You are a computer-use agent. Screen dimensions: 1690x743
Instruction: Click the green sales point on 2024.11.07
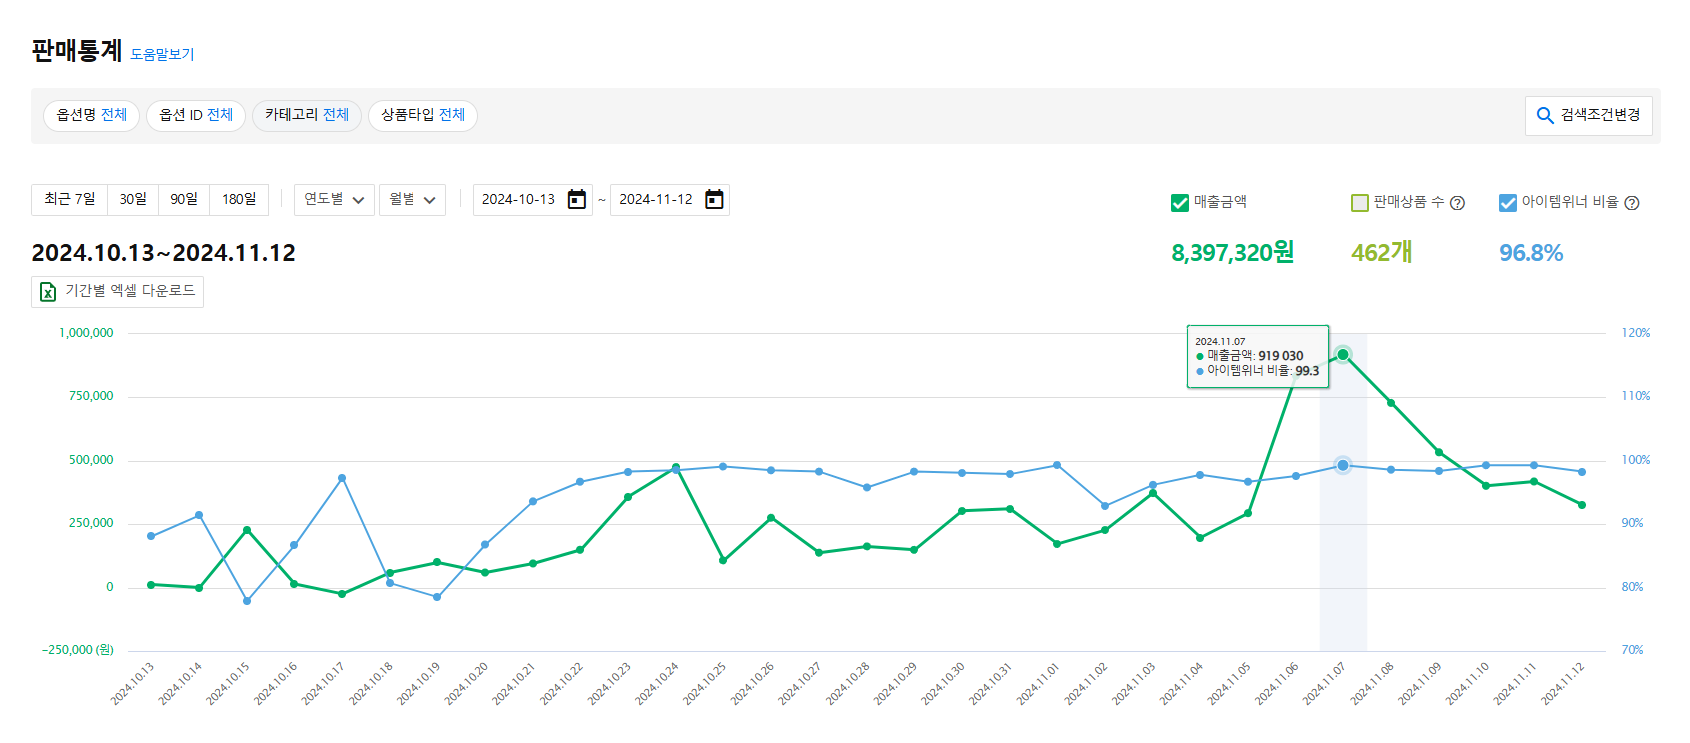point(1343,354)
